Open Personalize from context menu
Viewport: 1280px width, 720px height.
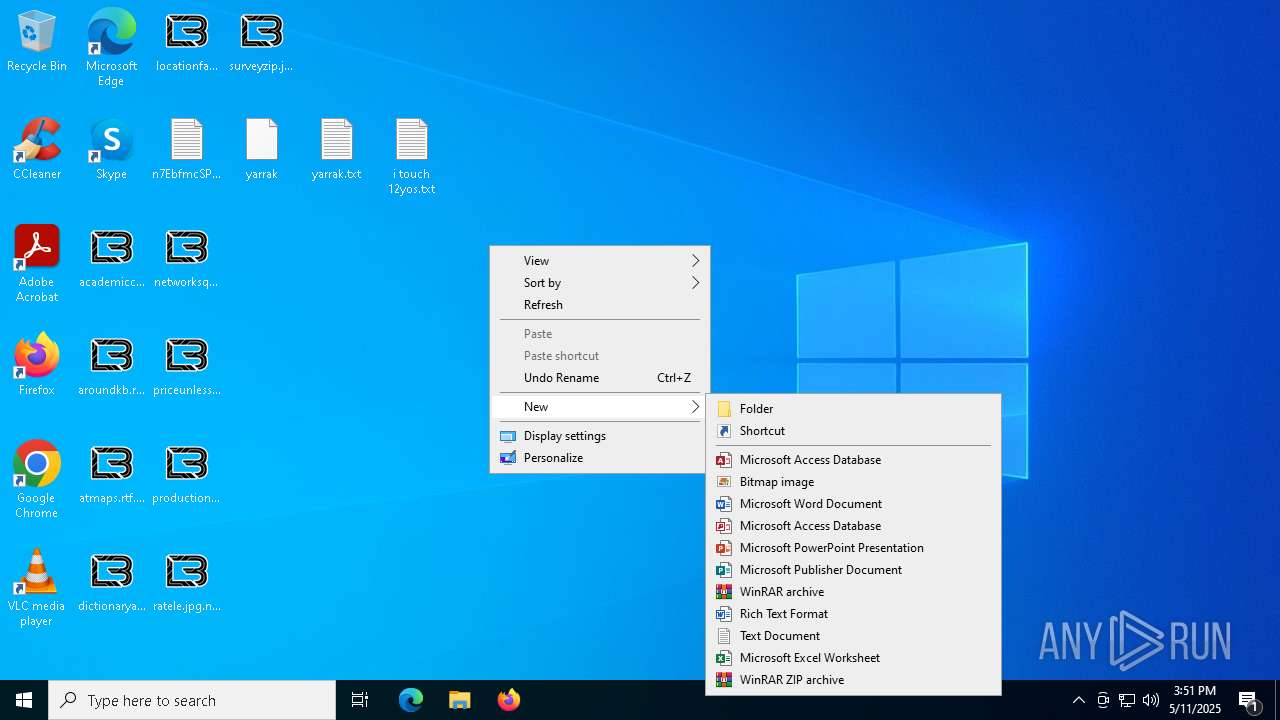coord(600,458)
